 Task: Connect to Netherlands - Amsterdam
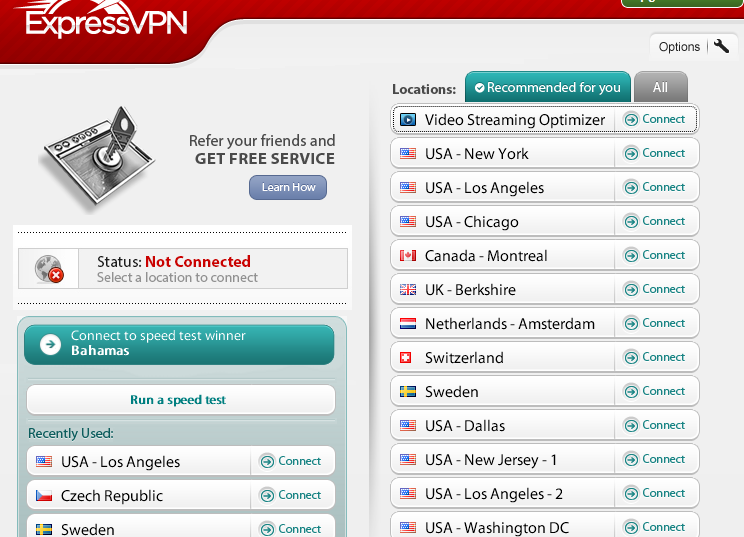[x=655, y=323]
